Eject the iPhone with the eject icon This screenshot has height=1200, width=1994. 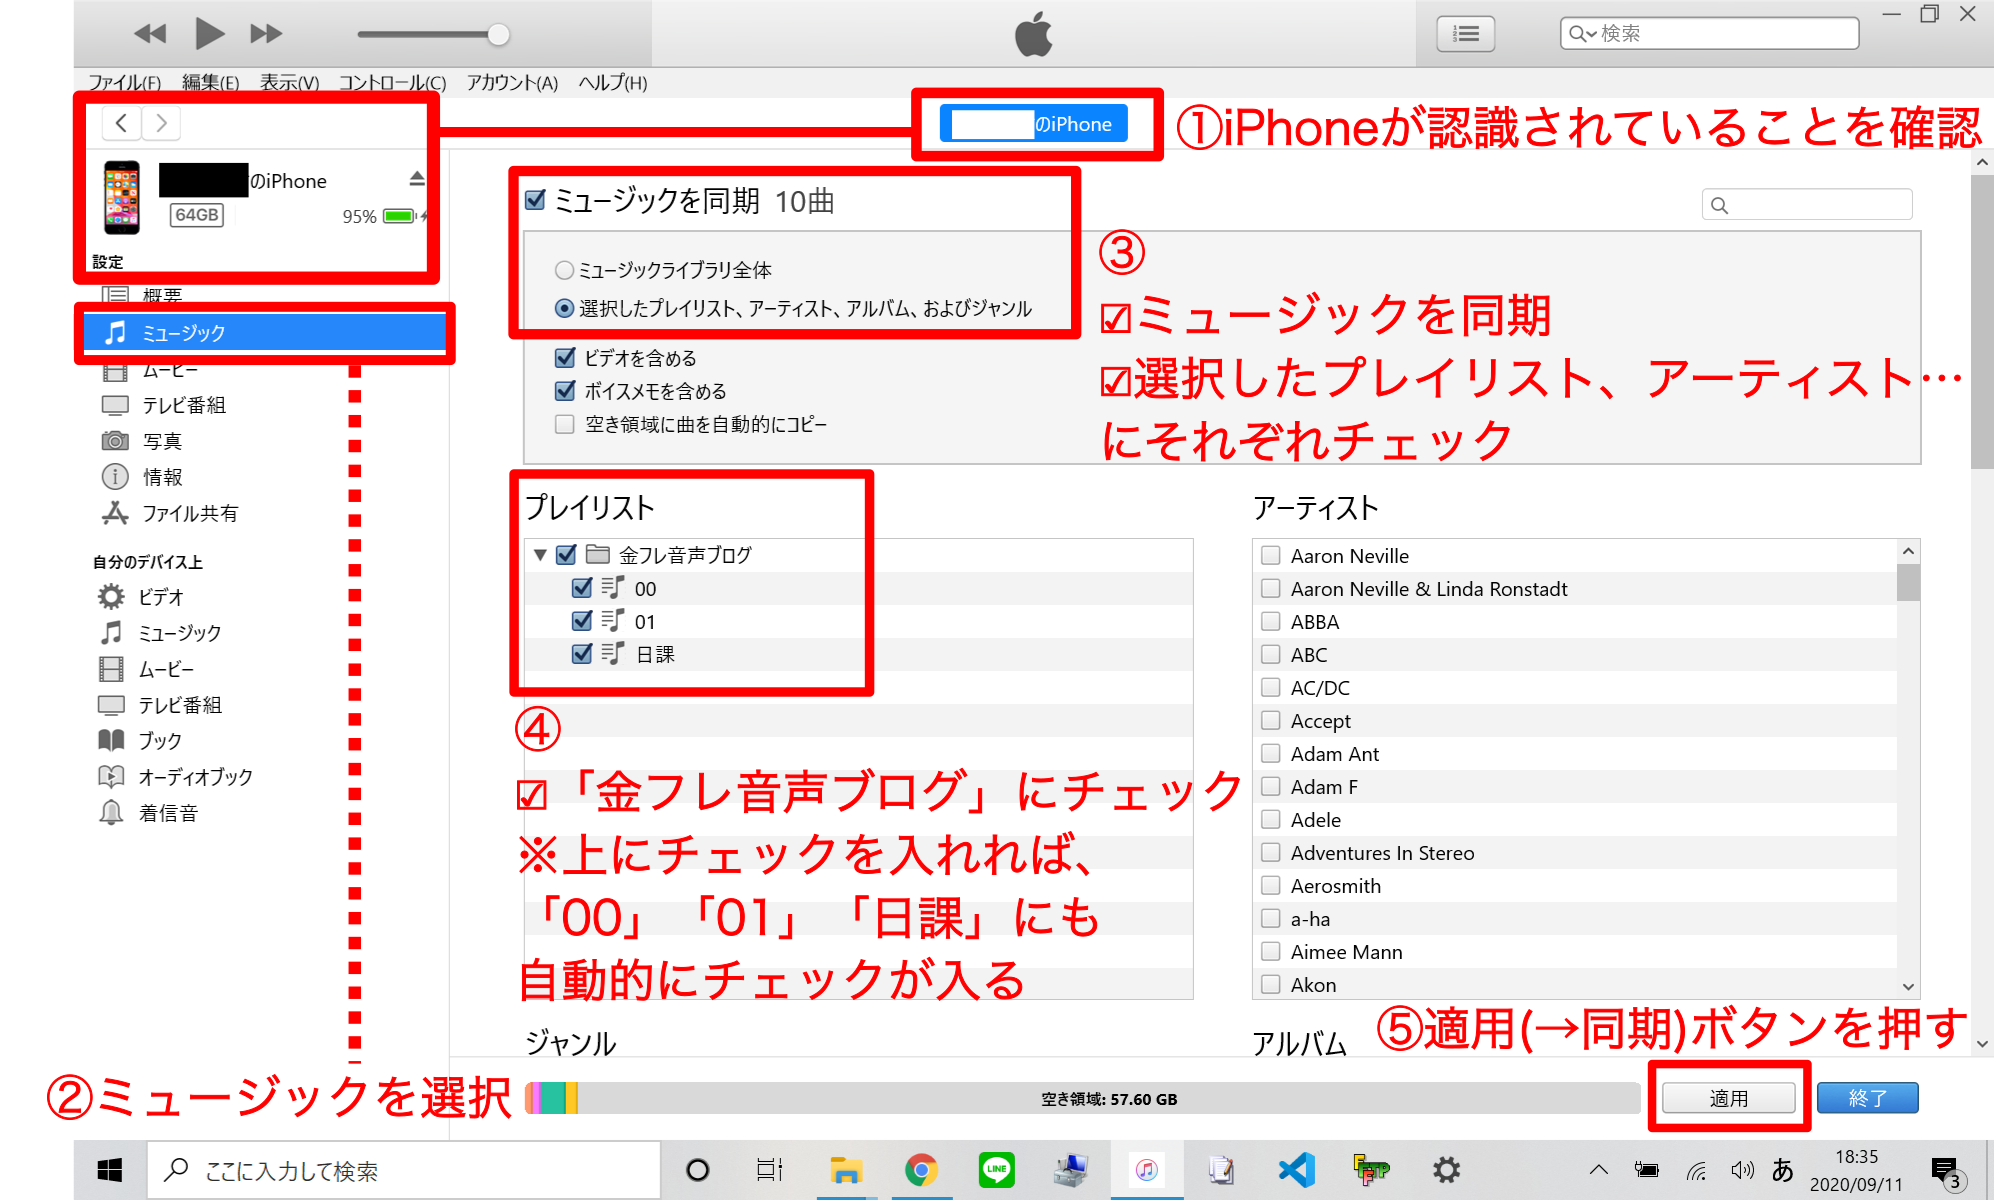pos(417,179)
